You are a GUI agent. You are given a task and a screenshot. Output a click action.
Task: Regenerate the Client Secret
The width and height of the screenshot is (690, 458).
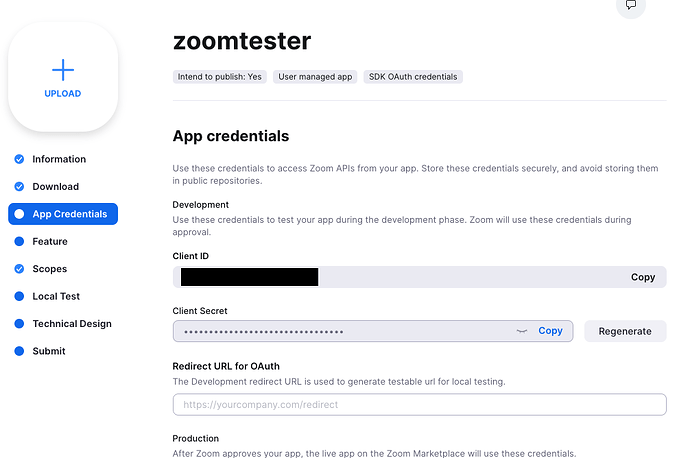click(x=625, y=331)
